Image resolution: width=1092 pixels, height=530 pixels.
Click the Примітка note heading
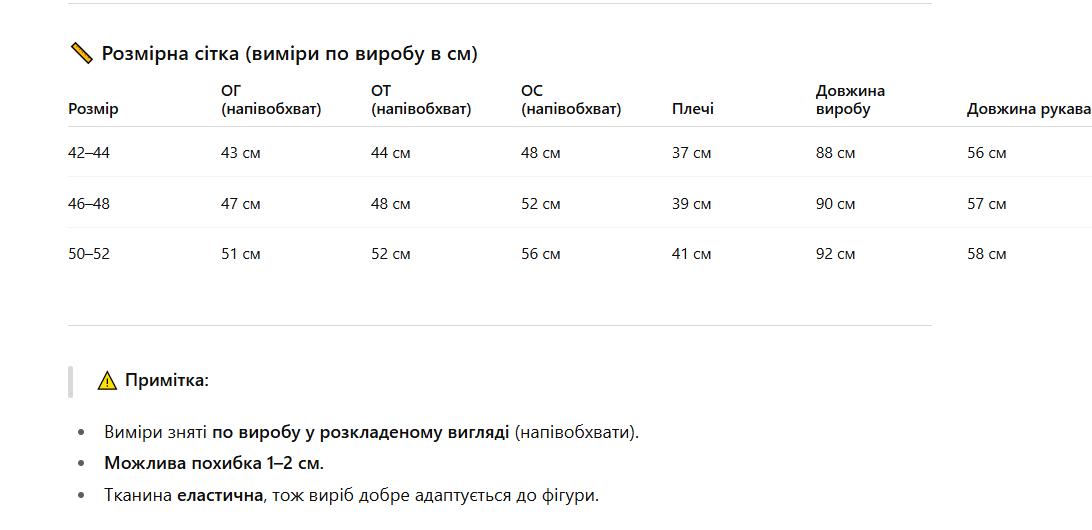[x=167, y=381]
